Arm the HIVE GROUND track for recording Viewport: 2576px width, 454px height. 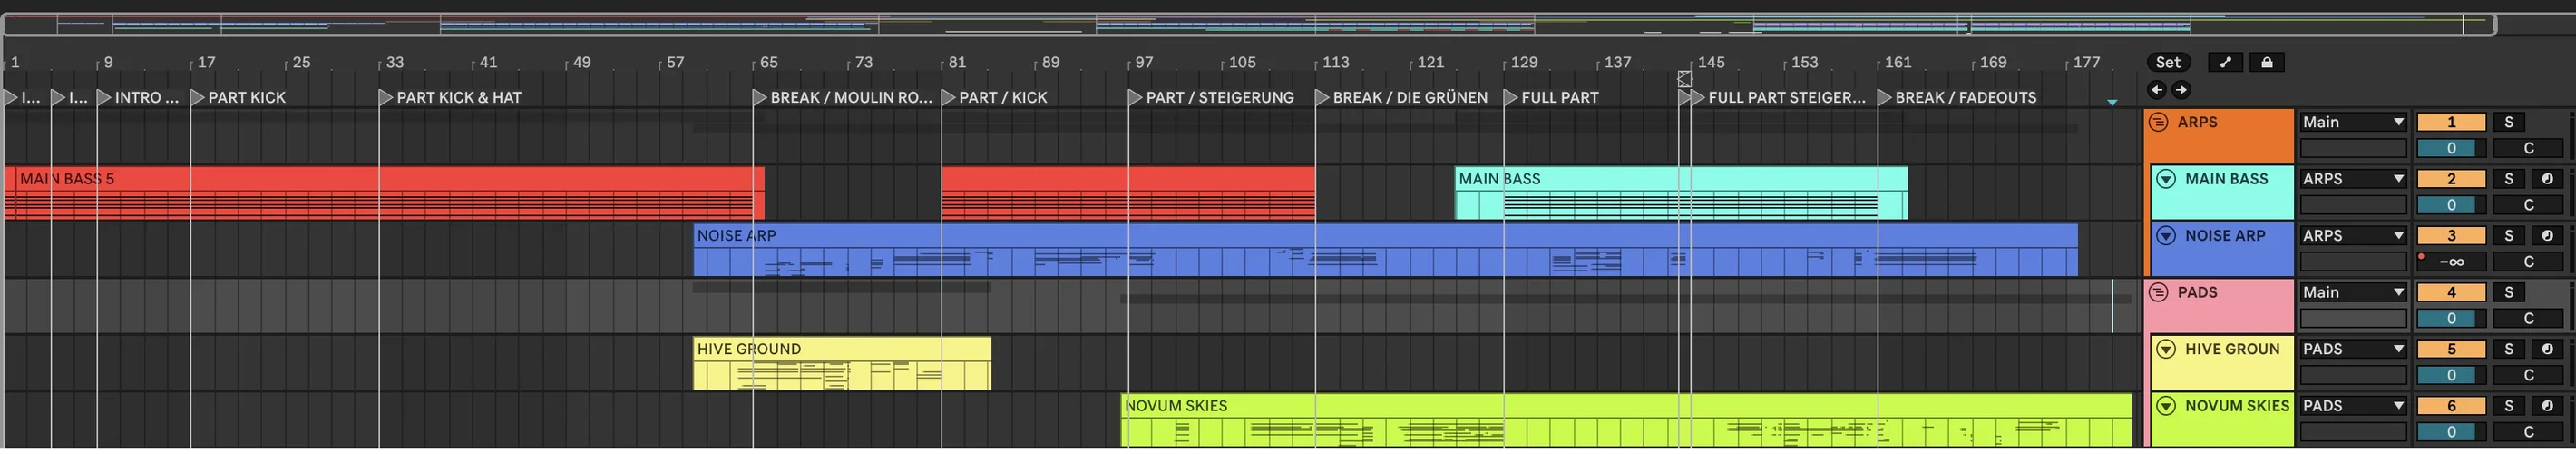point(2547,349)
